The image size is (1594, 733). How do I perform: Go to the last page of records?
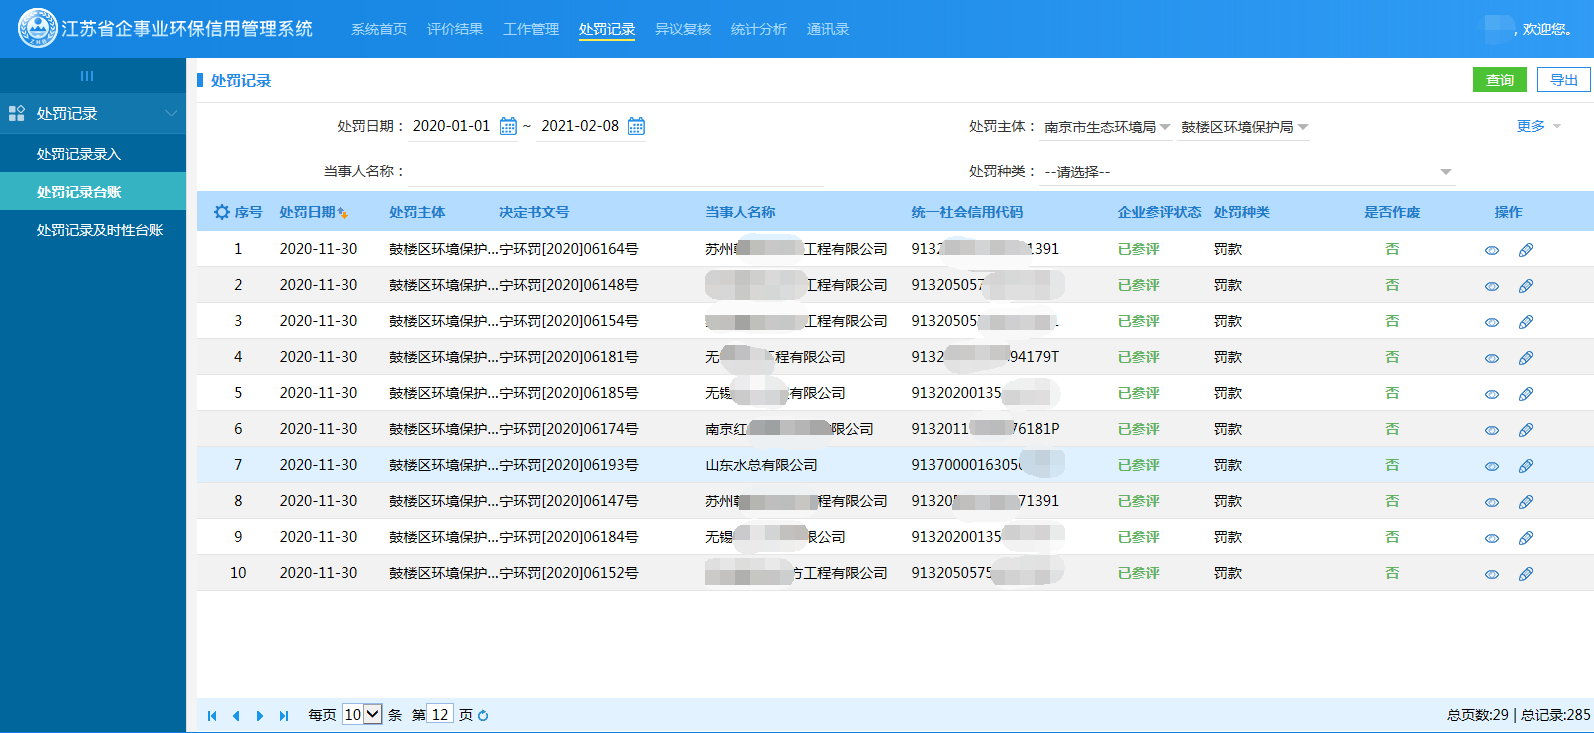(284, 715)
